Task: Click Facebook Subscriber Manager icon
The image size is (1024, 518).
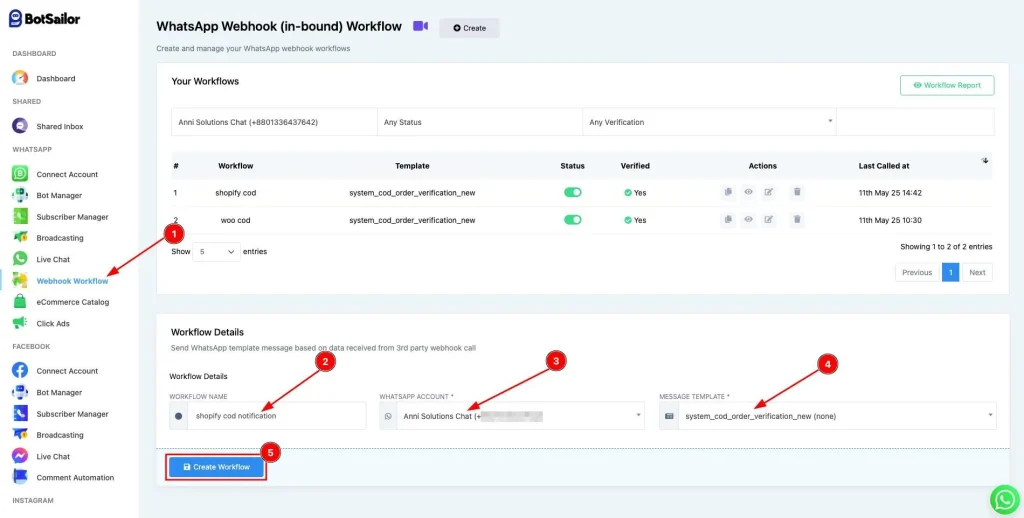Action: pyautogui.click(x=20, y=414)
